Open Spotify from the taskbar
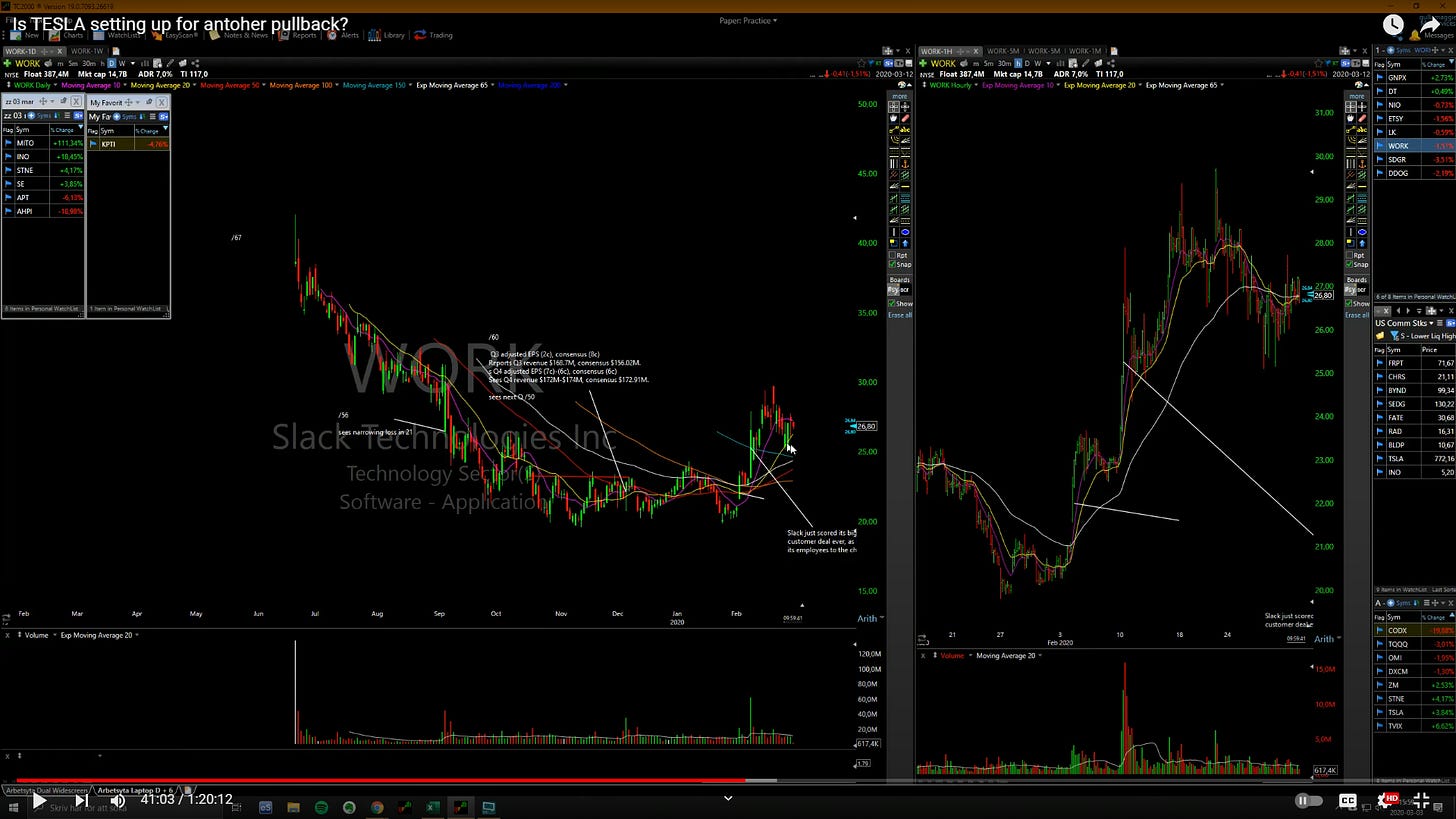The height and width of the screenshot is (819, 1456). point(321,807)
